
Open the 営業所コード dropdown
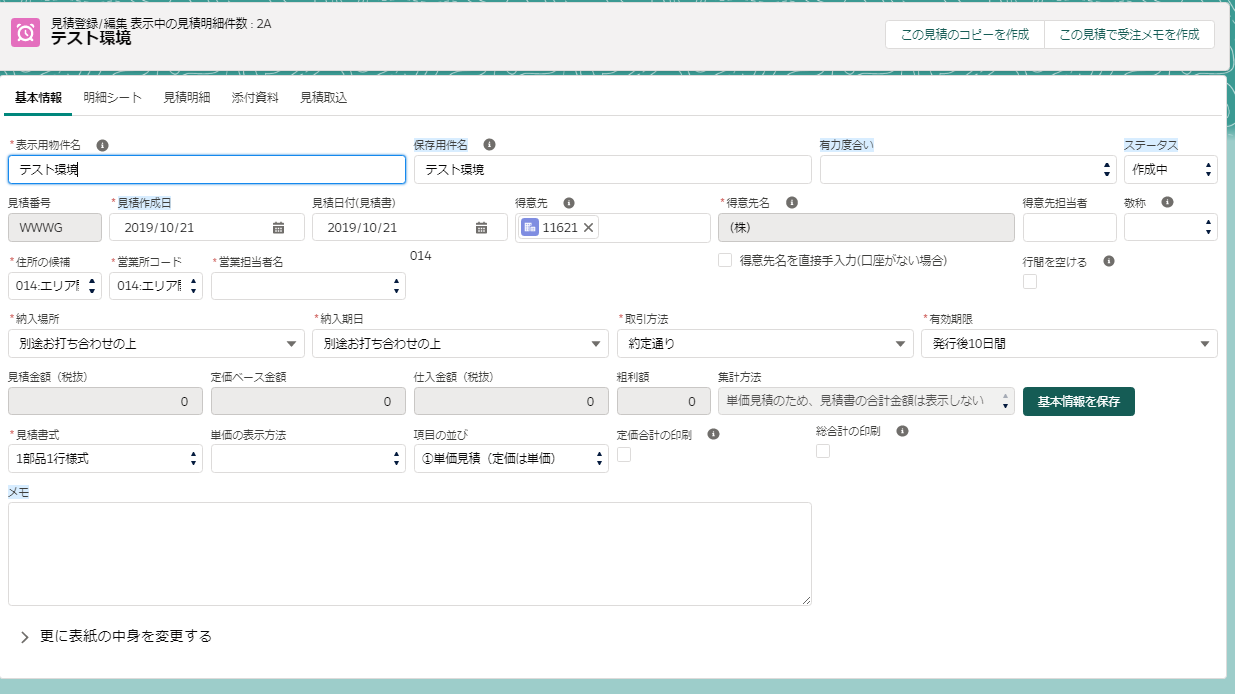click(x=156, y=286)
